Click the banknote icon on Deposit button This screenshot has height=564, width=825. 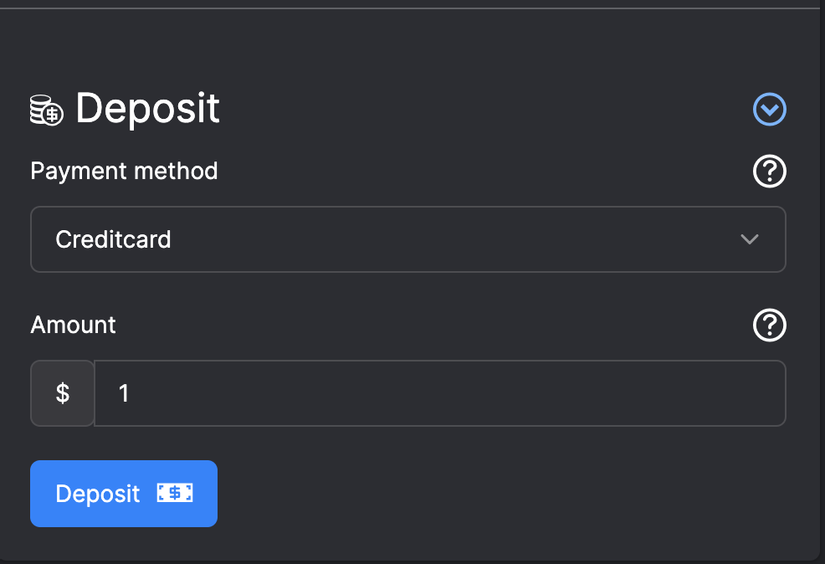pos(174,493)
